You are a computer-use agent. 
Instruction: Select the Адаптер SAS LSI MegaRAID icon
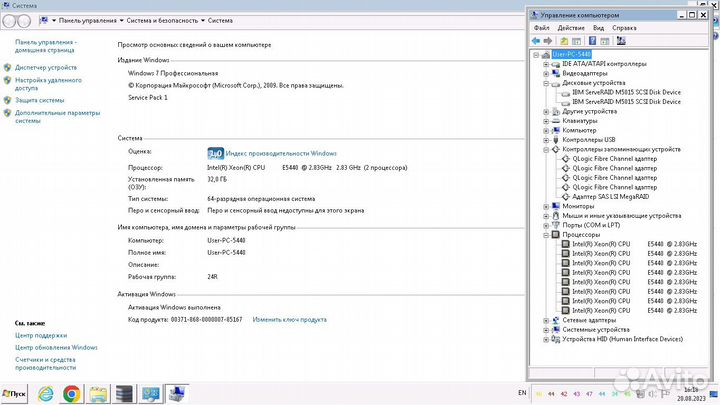click(566, 197)
